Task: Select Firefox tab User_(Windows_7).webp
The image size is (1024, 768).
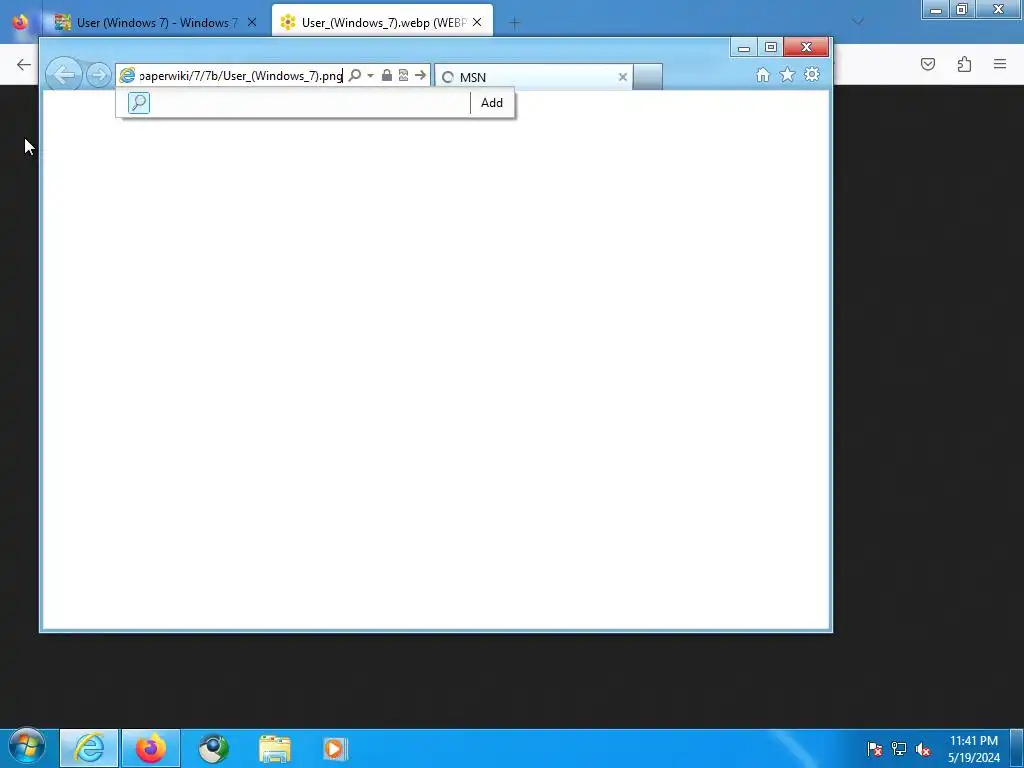Action: pos(383,23)
